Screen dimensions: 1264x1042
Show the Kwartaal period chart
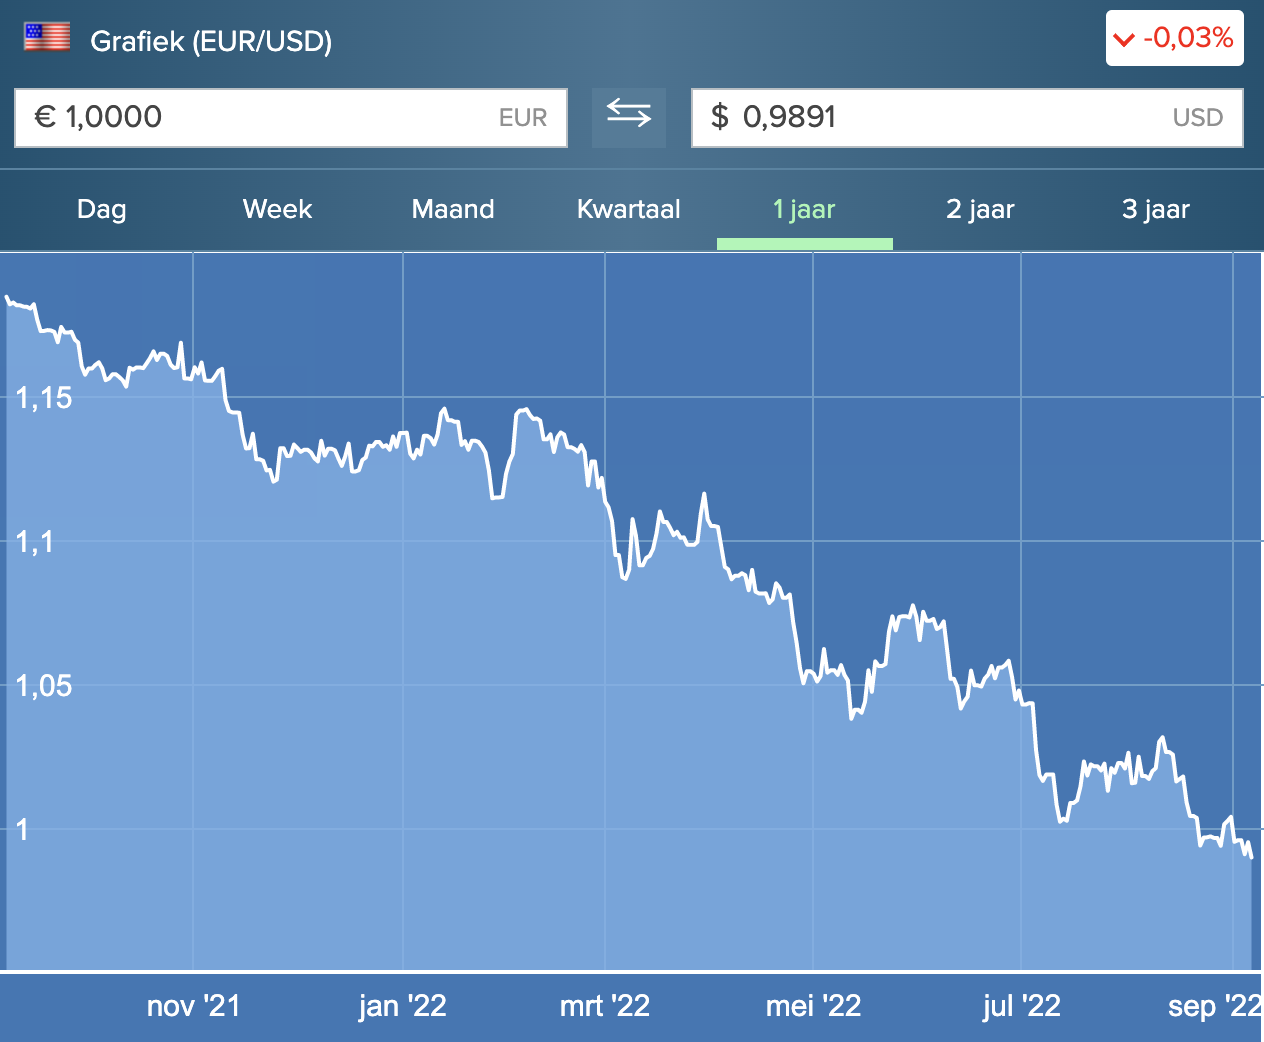click(x=628, y=209)
